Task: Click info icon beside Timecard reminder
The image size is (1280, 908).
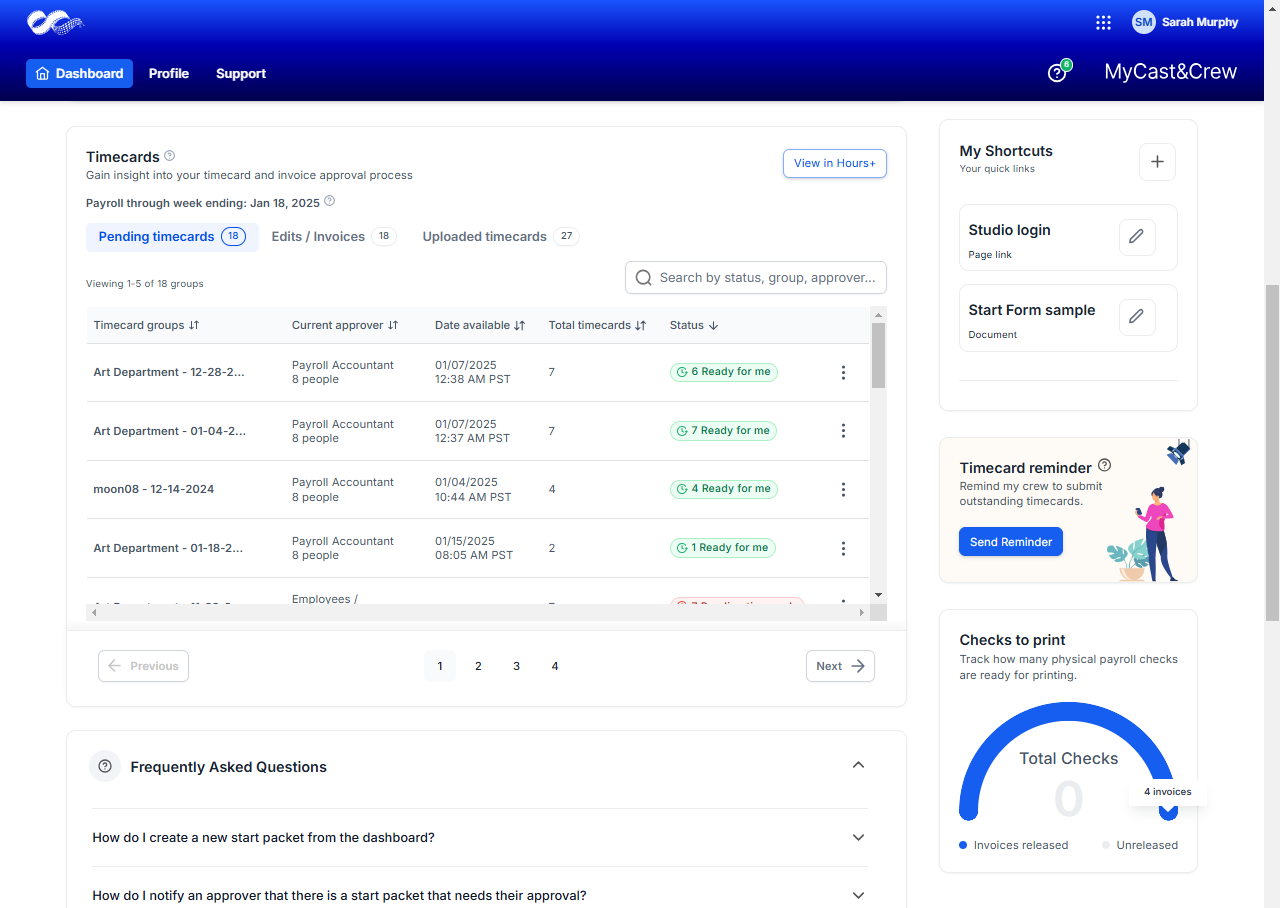Action: click(1104, 465)
